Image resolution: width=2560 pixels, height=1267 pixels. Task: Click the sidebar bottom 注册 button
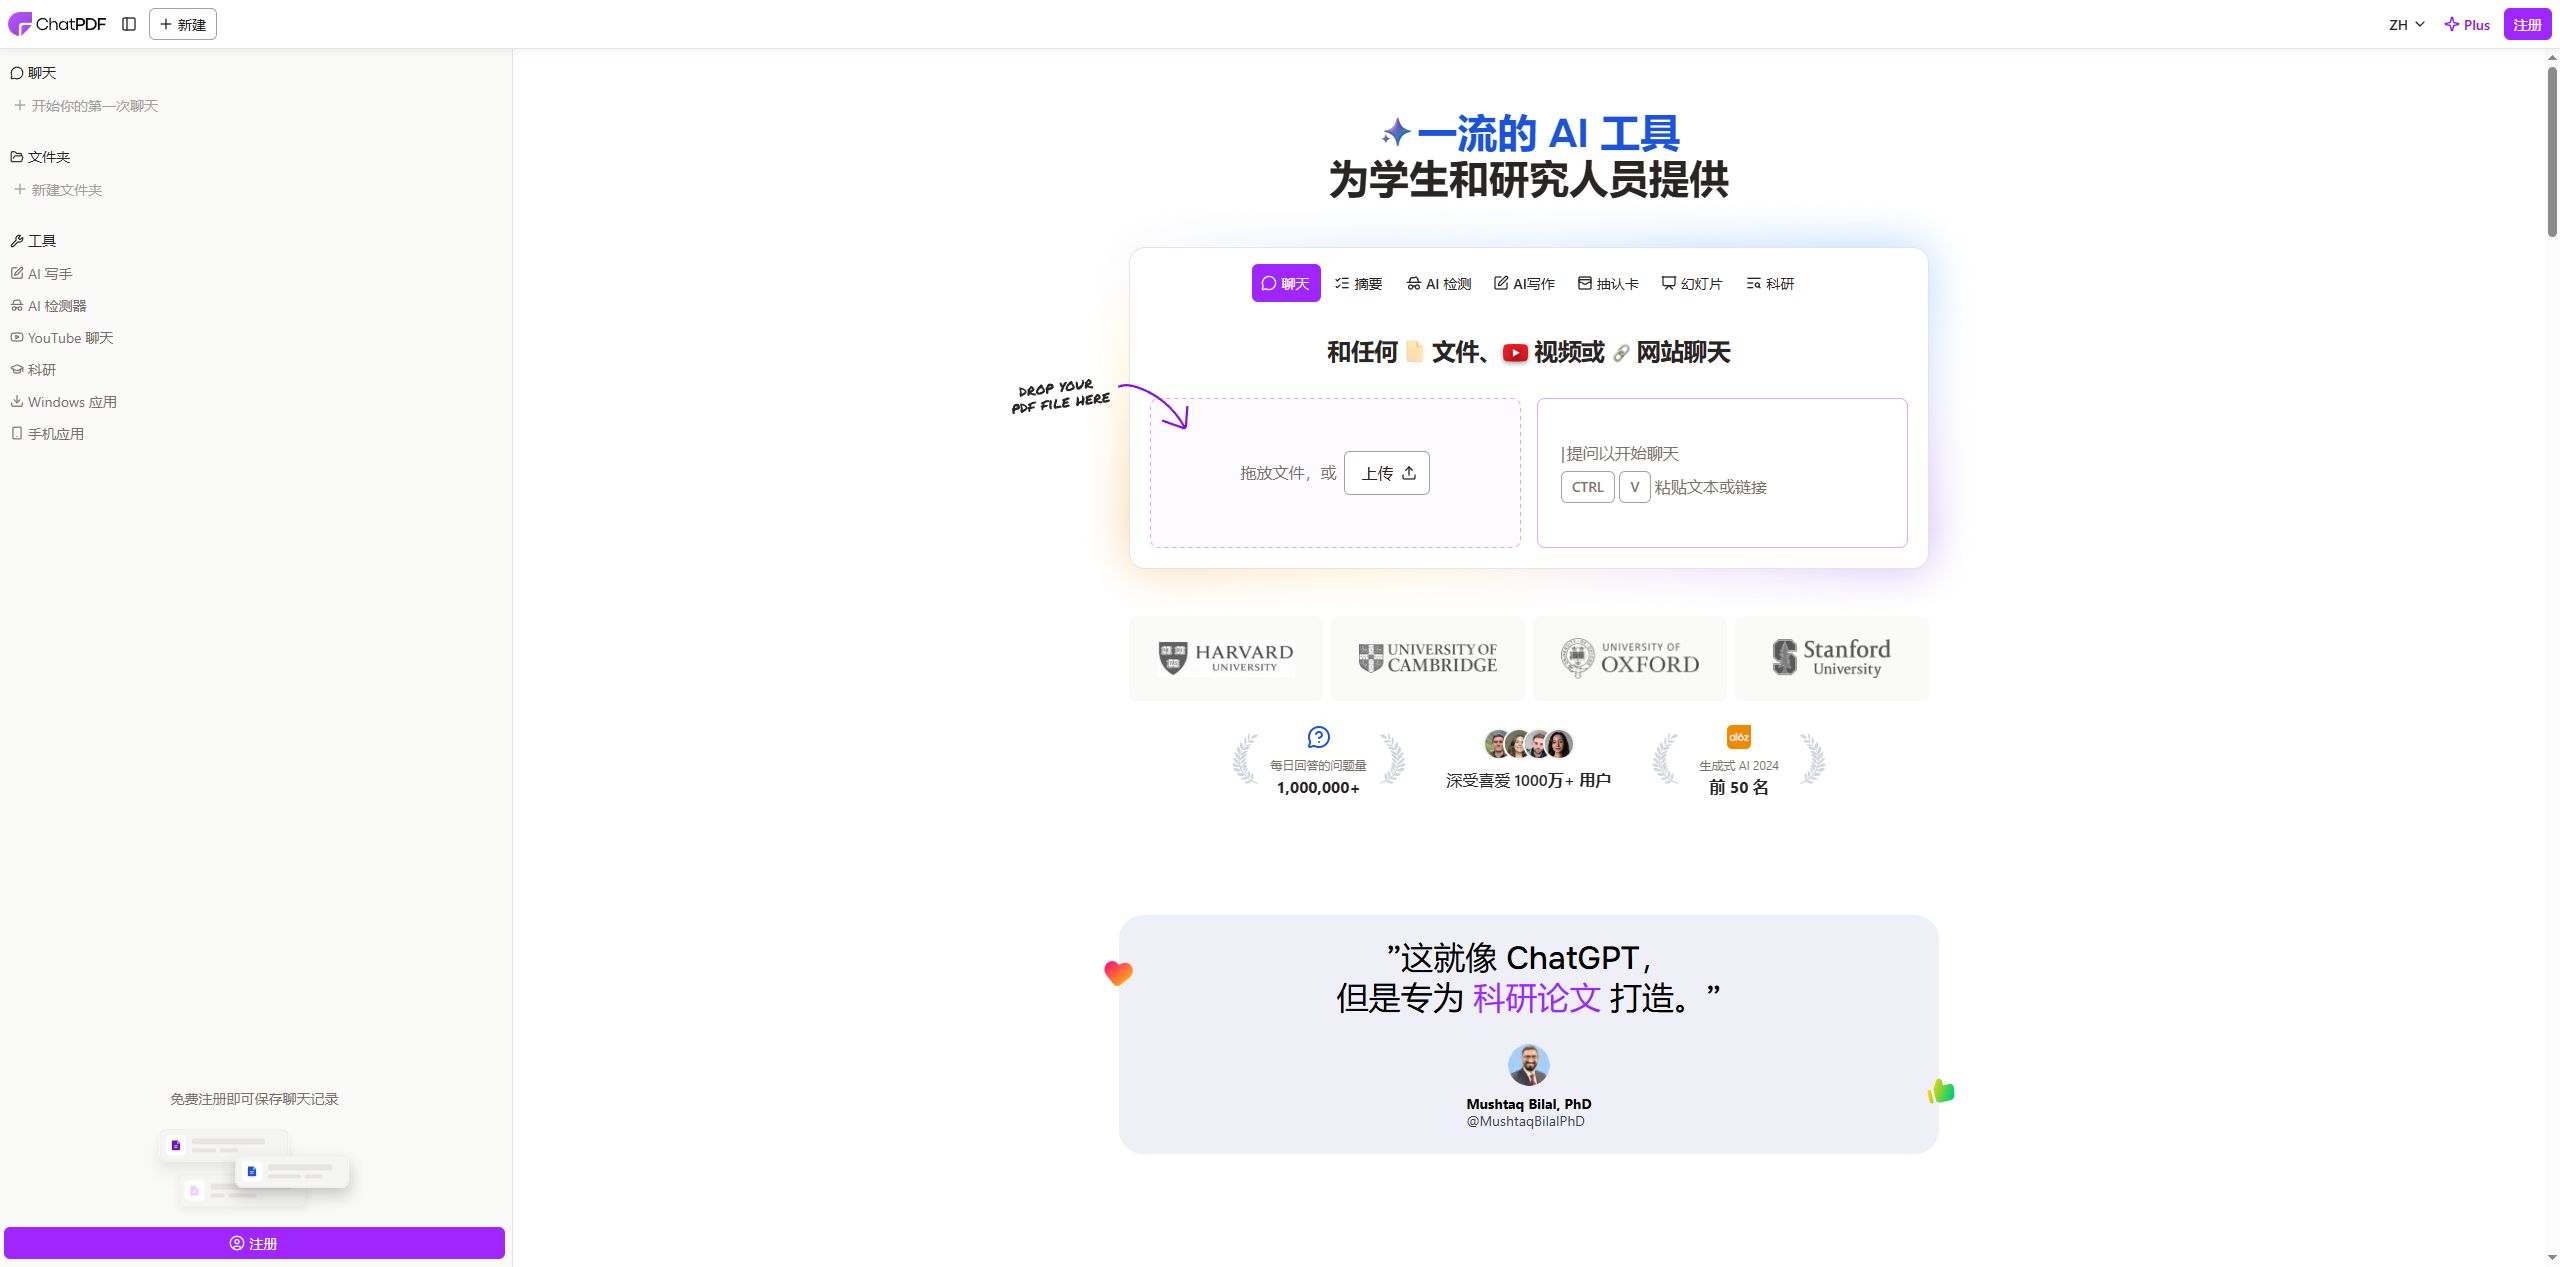(x=254, y=1243)
